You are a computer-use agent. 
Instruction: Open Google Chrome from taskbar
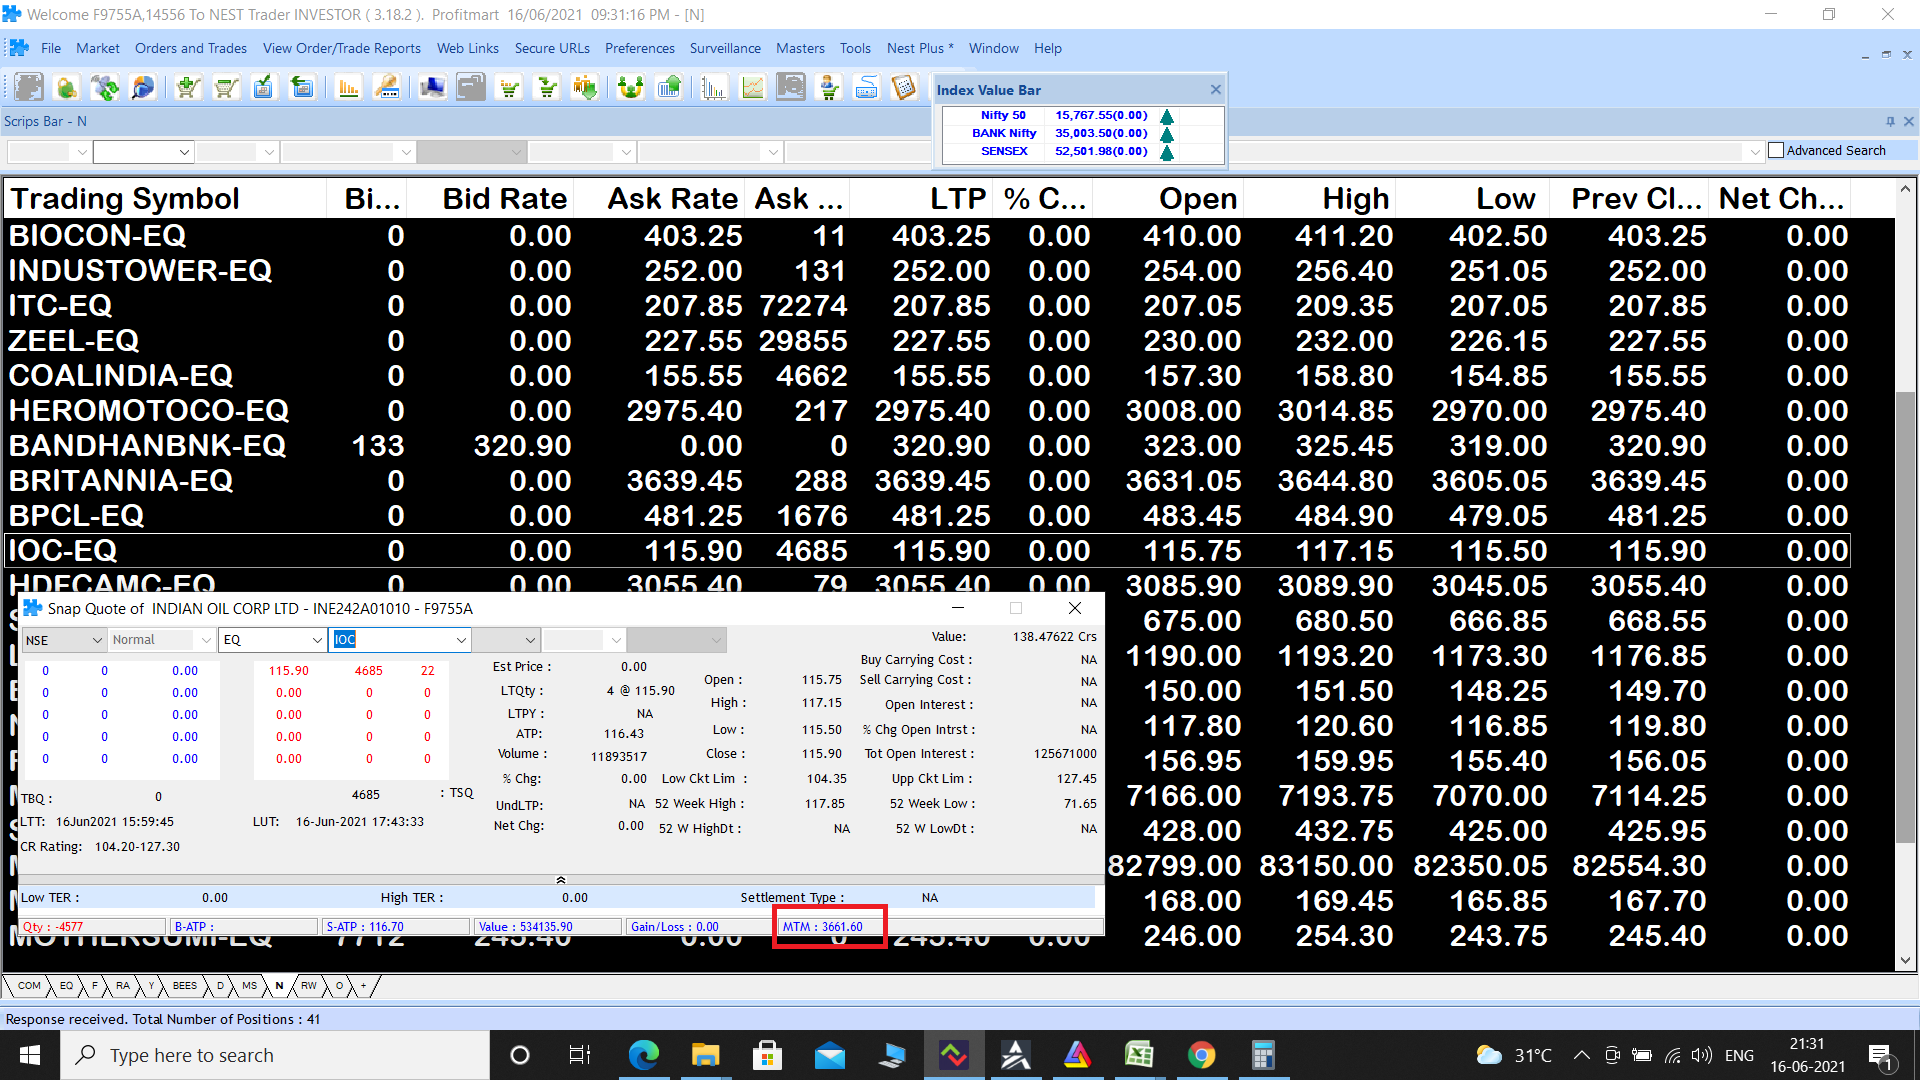pyautogui.click(x=1201, y=1055)
